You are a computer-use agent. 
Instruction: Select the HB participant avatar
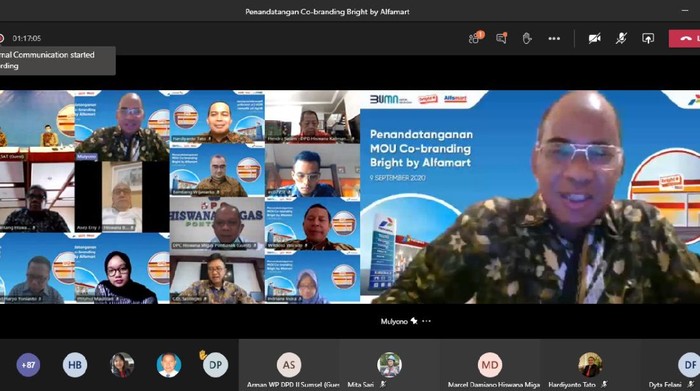pyautogui.click(x=75, y=365)
